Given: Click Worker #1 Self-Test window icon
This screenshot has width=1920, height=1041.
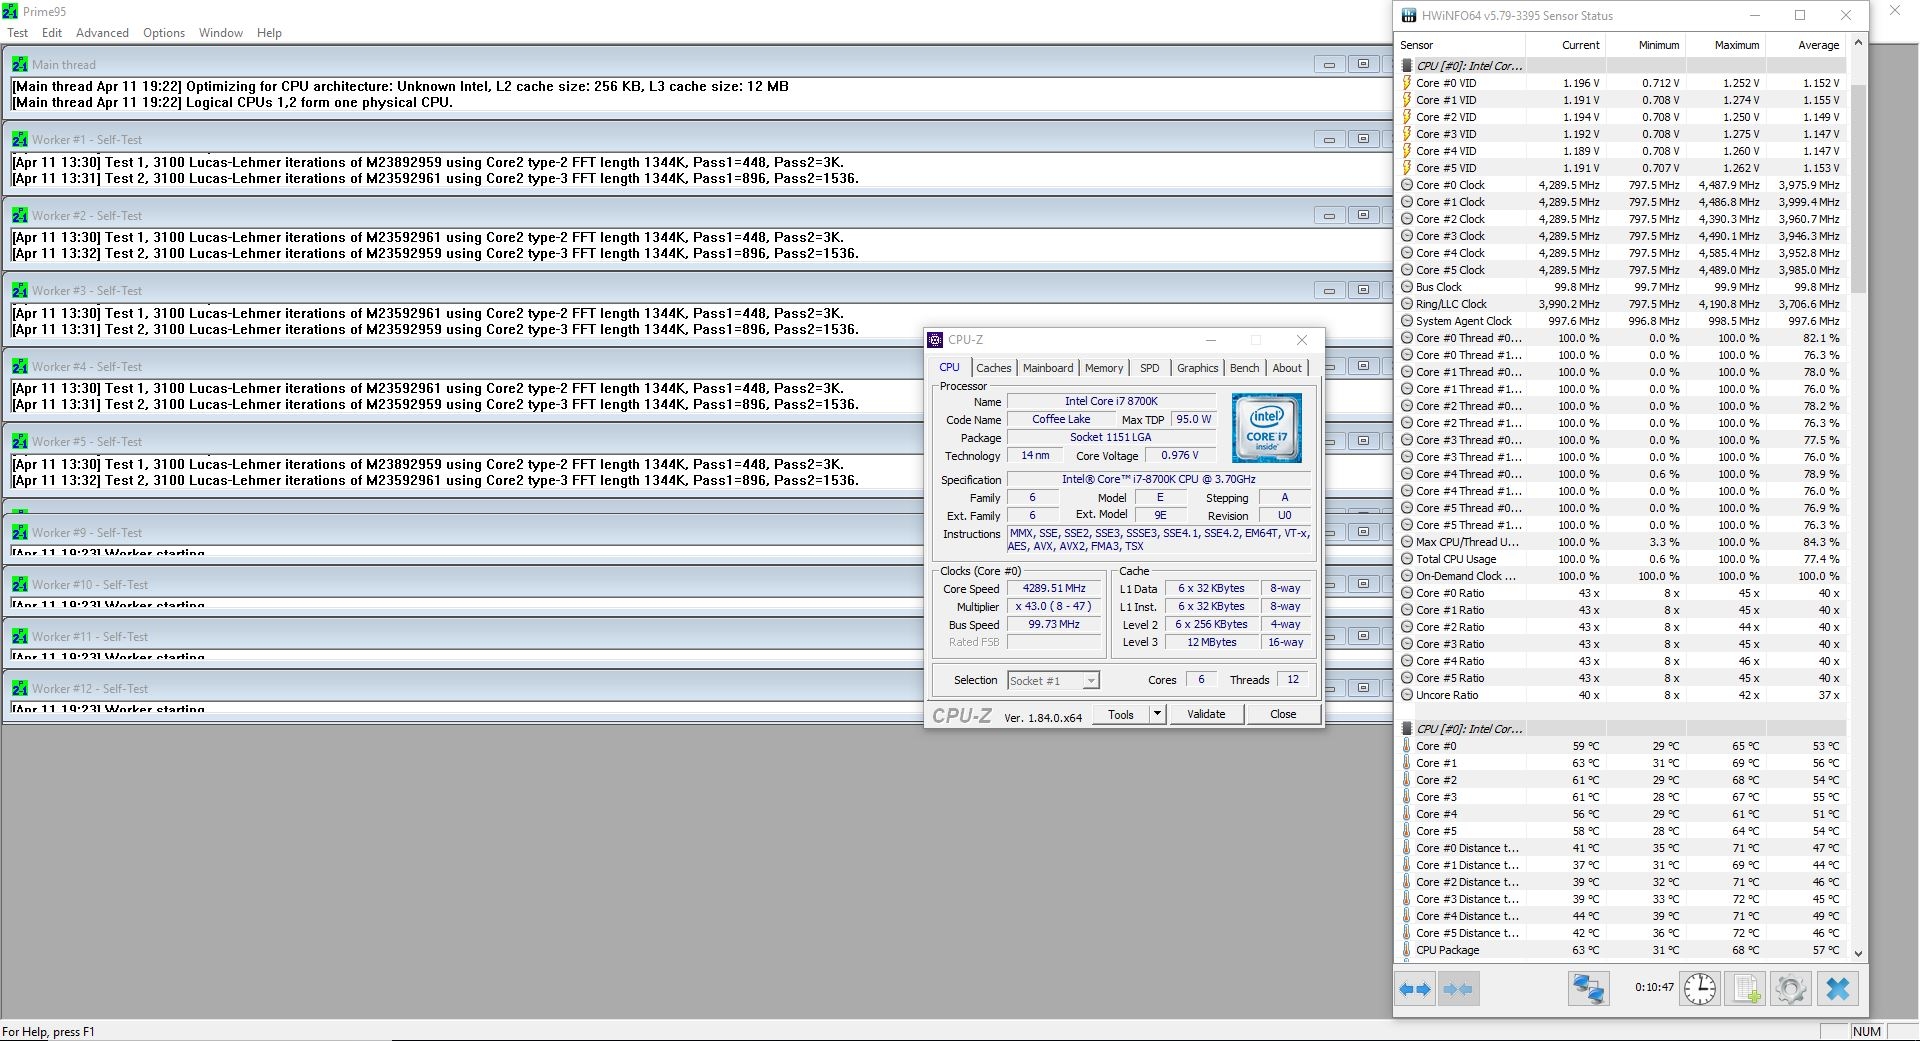Looking at the screenshot, I should coord(20,139).
